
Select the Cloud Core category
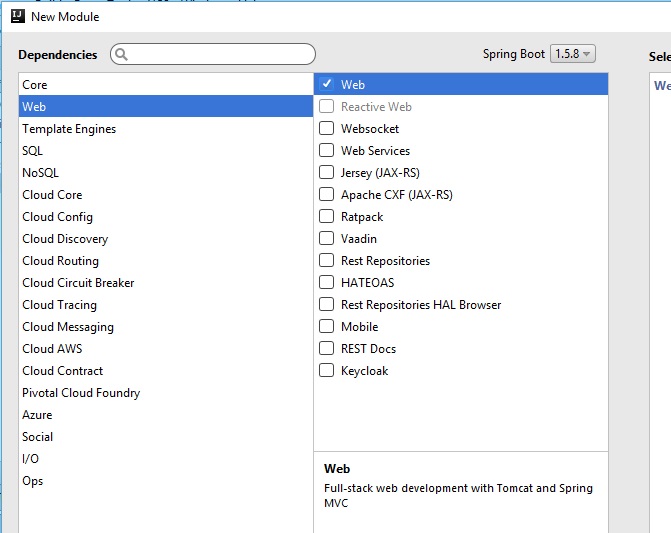point(166,194)
